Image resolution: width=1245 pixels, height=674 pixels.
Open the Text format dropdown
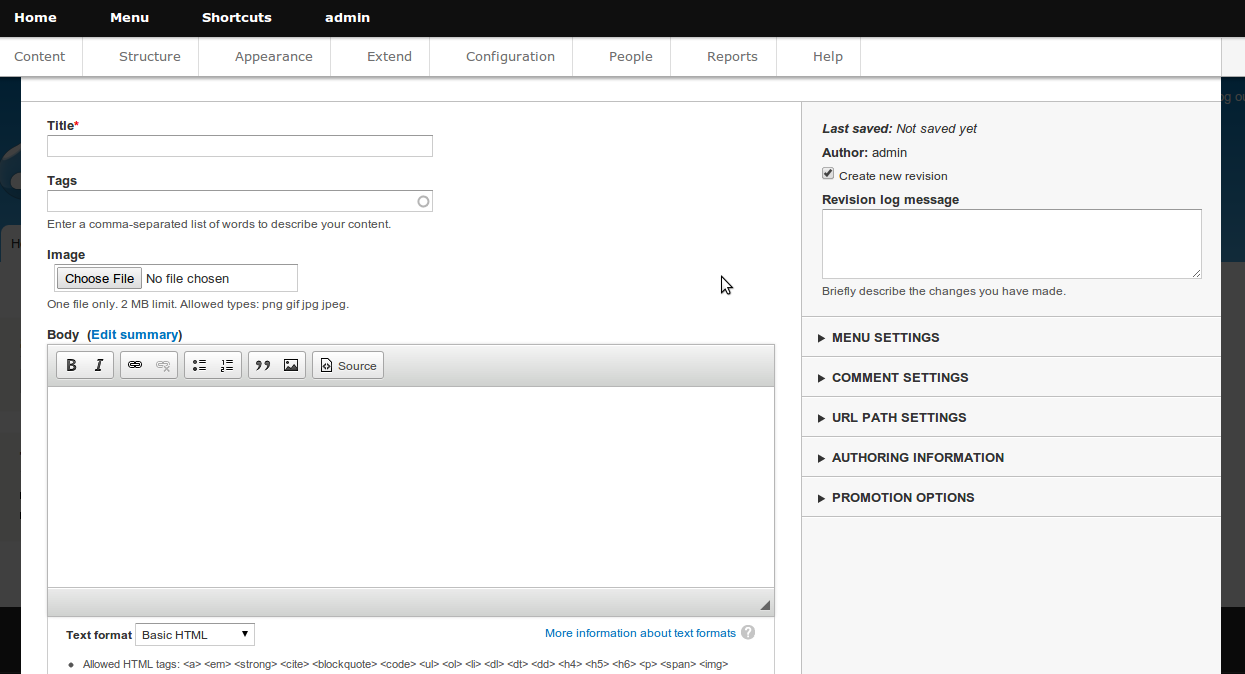195,635
